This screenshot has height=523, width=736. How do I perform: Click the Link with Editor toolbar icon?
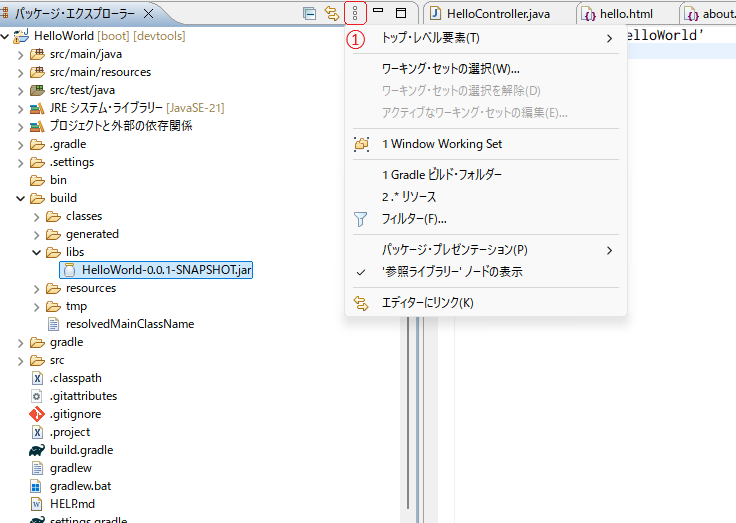point(333,13)
